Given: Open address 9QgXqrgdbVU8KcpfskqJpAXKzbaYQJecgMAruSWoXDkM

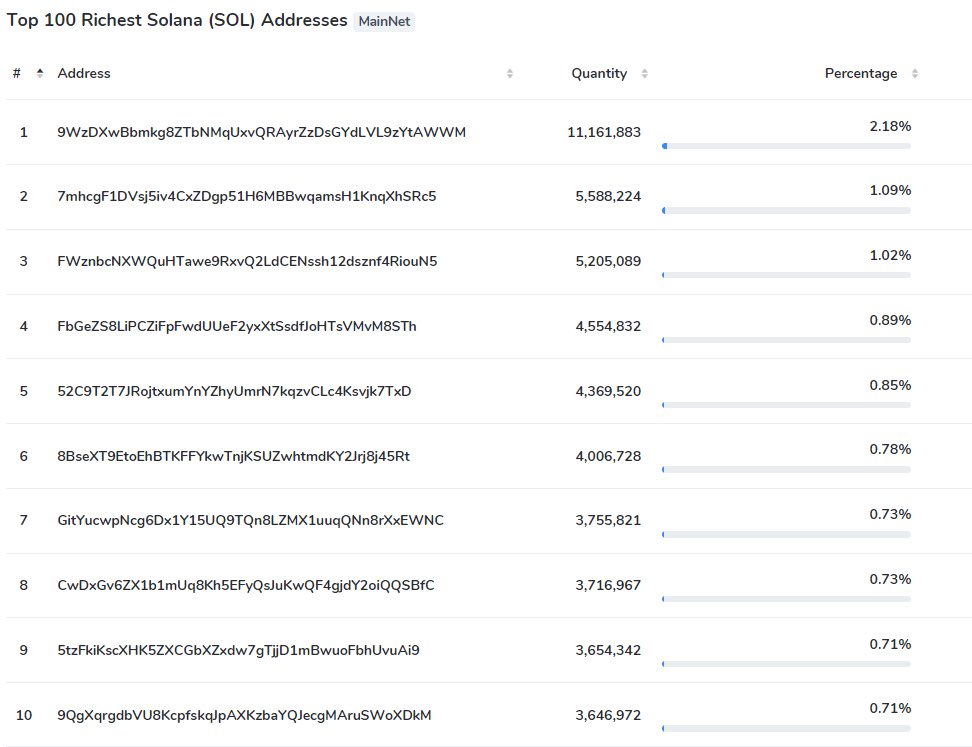Looking at the screenshot, I should pos(244,715).
